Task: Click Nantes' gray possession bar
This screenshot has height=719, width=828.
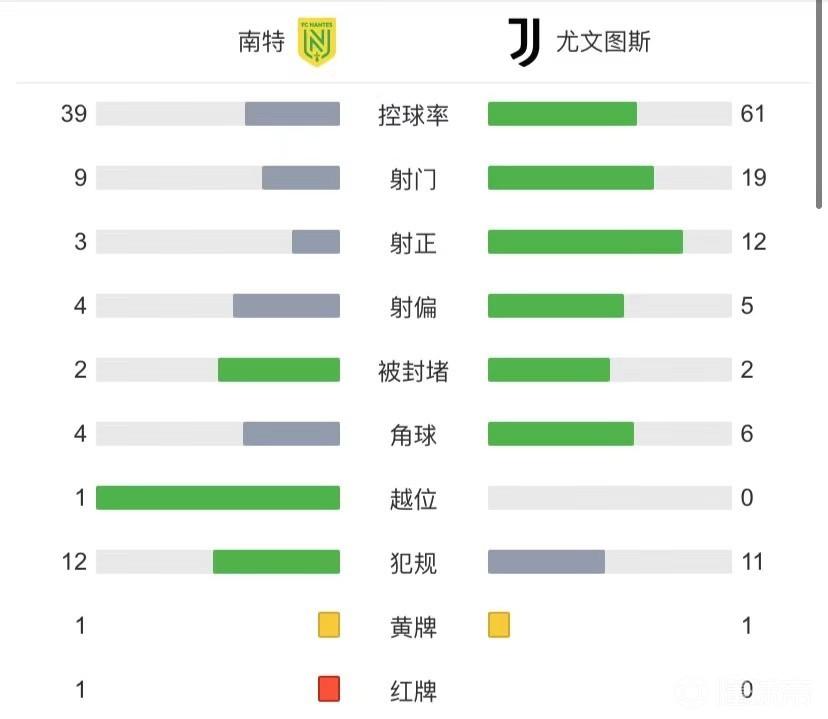Action: coord(292,114)
